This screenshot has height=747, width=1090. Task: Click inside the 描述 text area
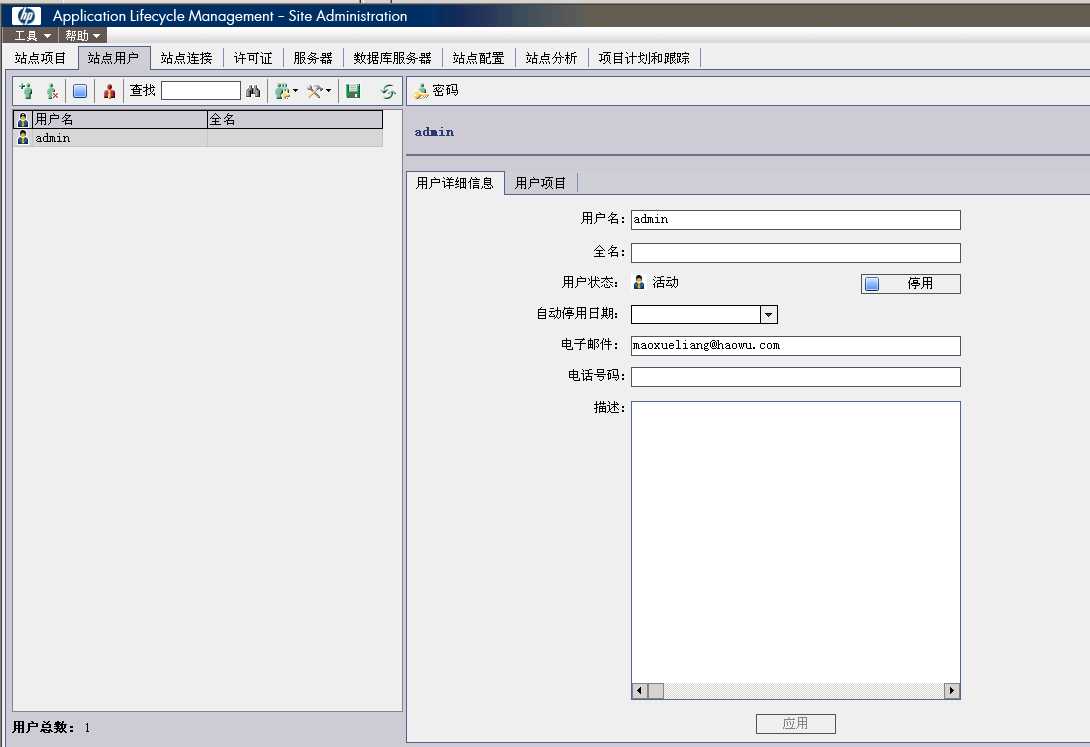click(795, 542)
